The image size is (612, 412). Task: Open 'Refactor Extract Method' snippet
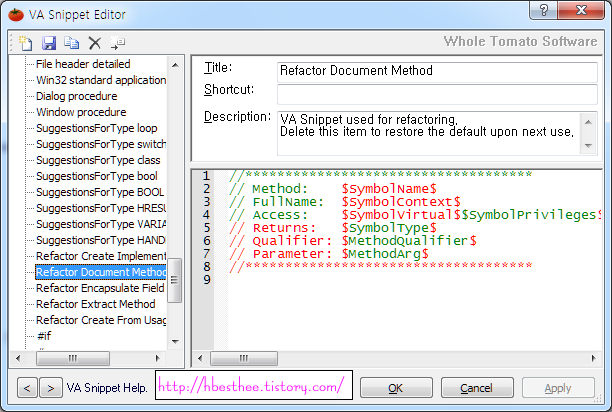pos(96,304)
